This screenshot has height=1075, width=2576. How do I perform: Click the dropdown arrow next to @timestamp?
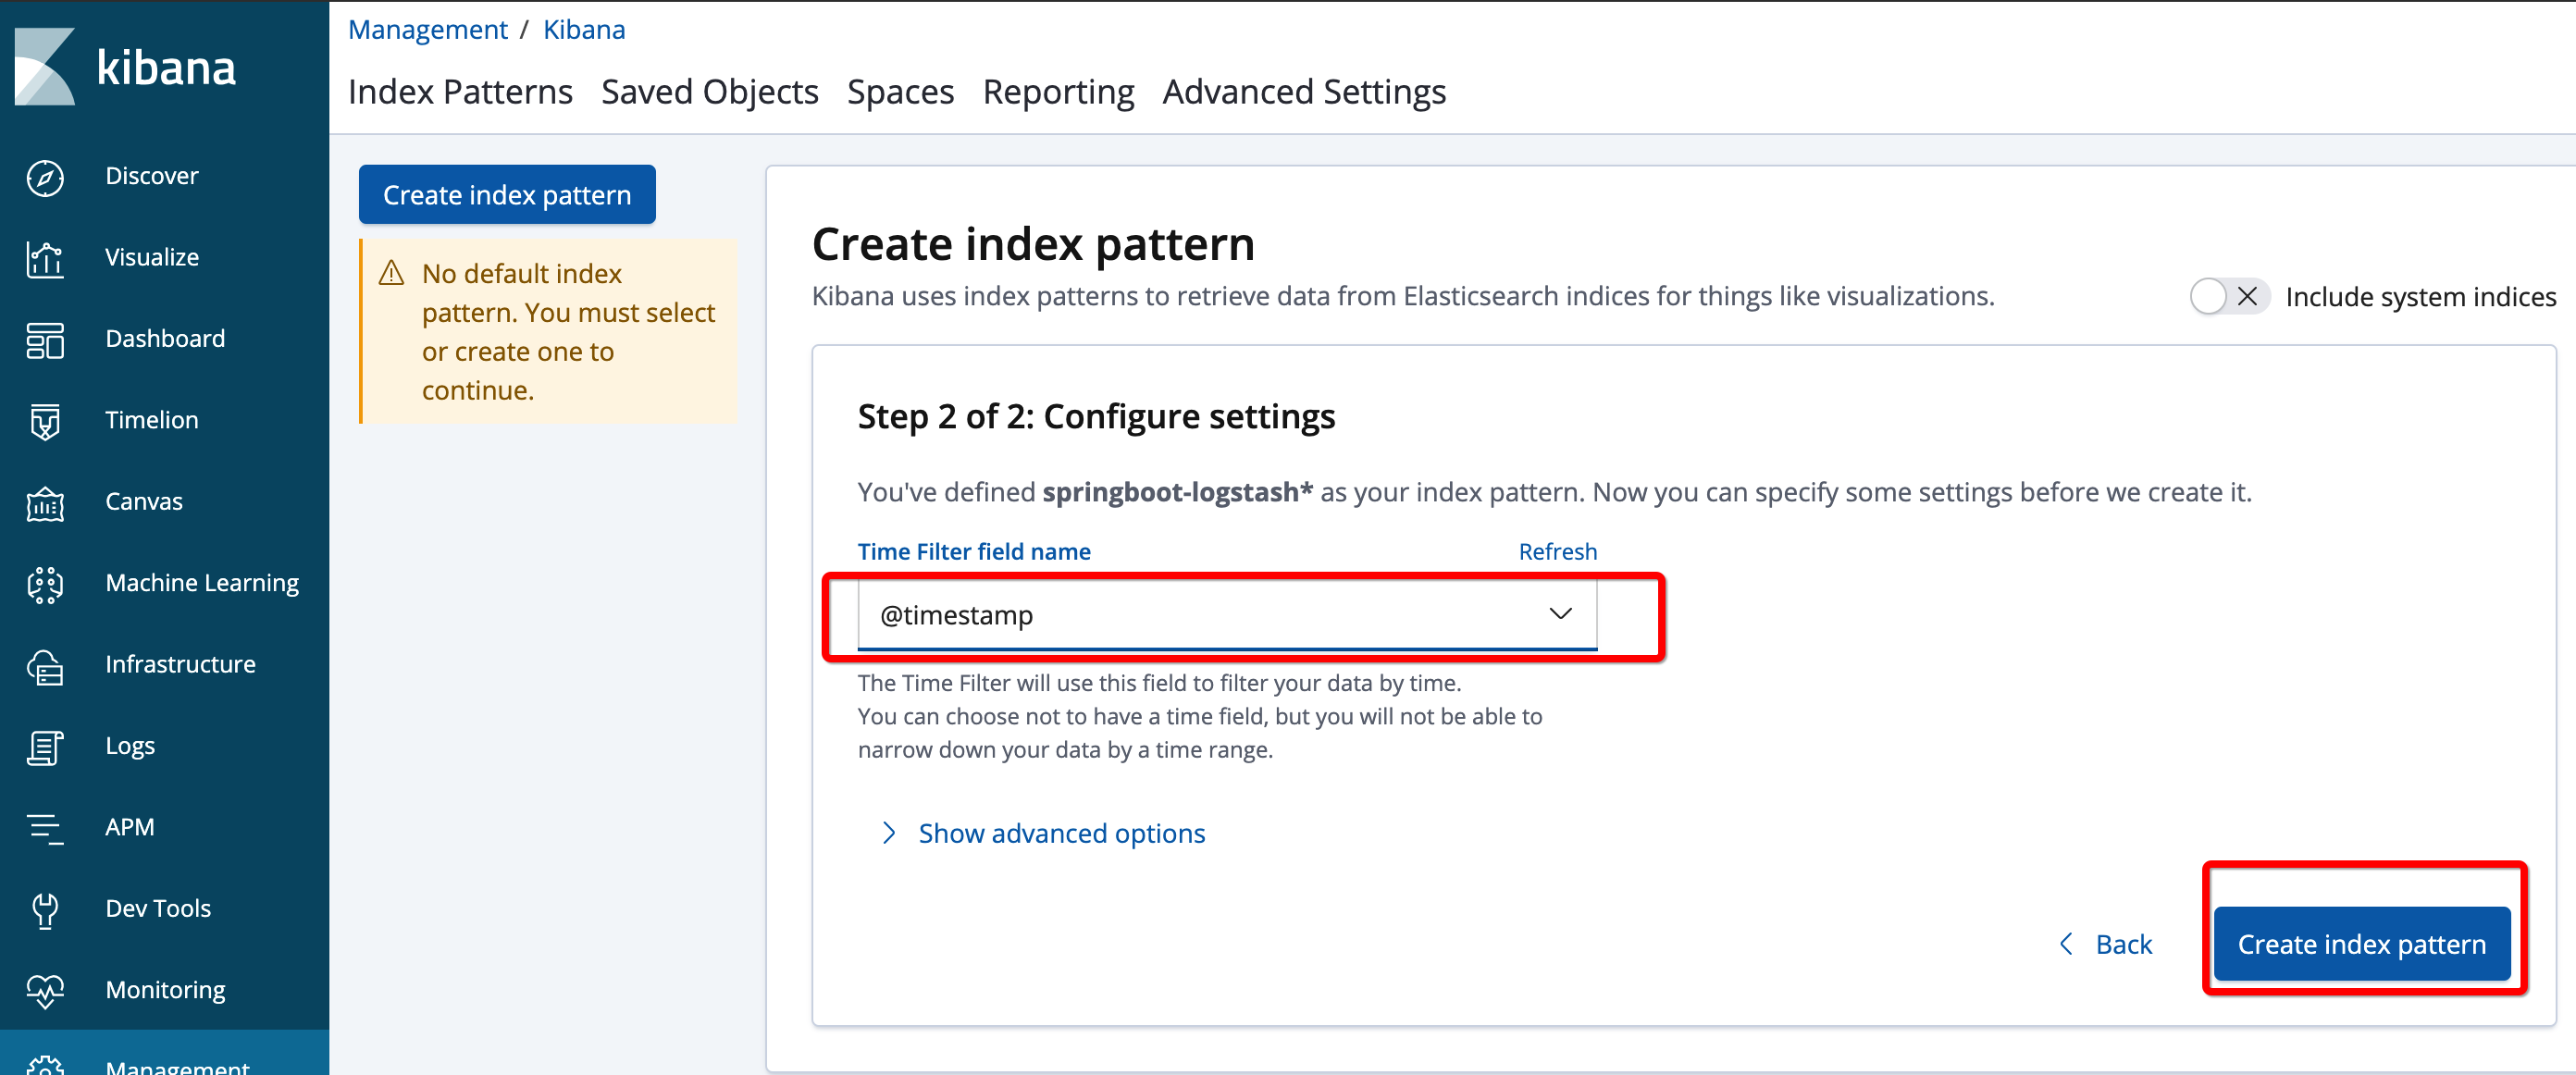pyautogui.click(x=1560, y=614)
